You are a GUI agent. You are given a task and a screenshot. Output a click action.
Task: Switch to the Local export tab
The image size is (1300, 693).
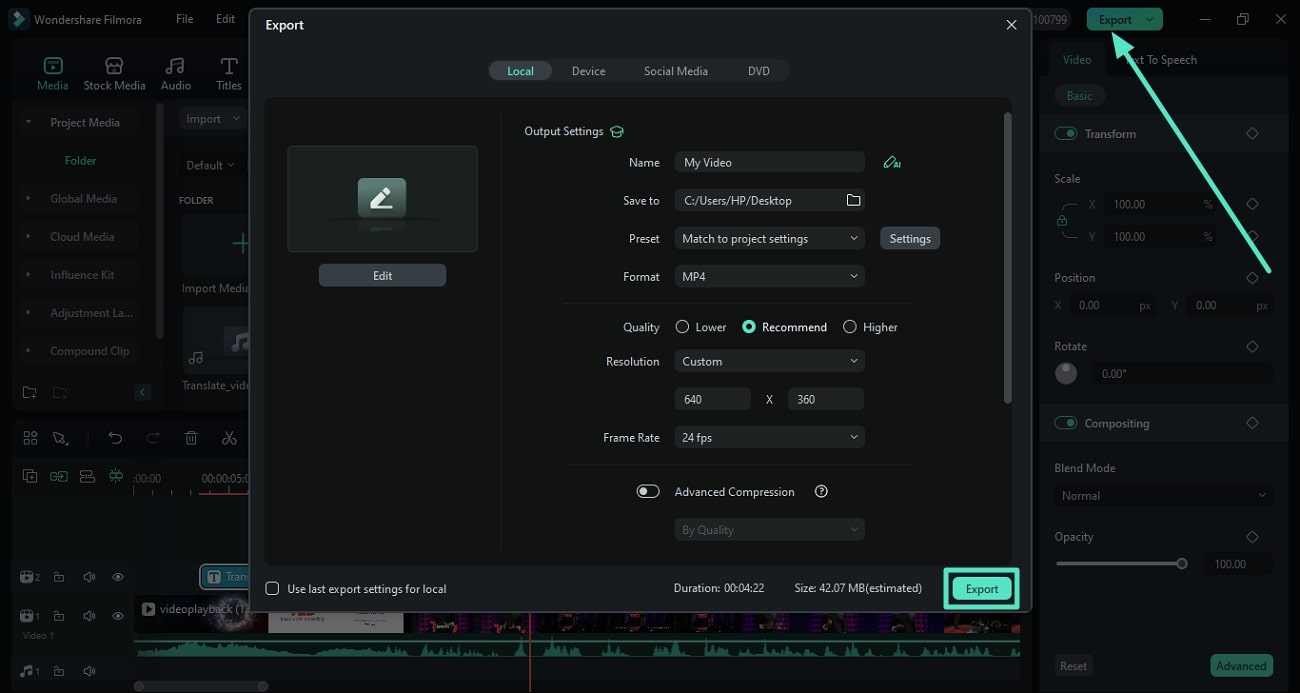click(520, 71)
